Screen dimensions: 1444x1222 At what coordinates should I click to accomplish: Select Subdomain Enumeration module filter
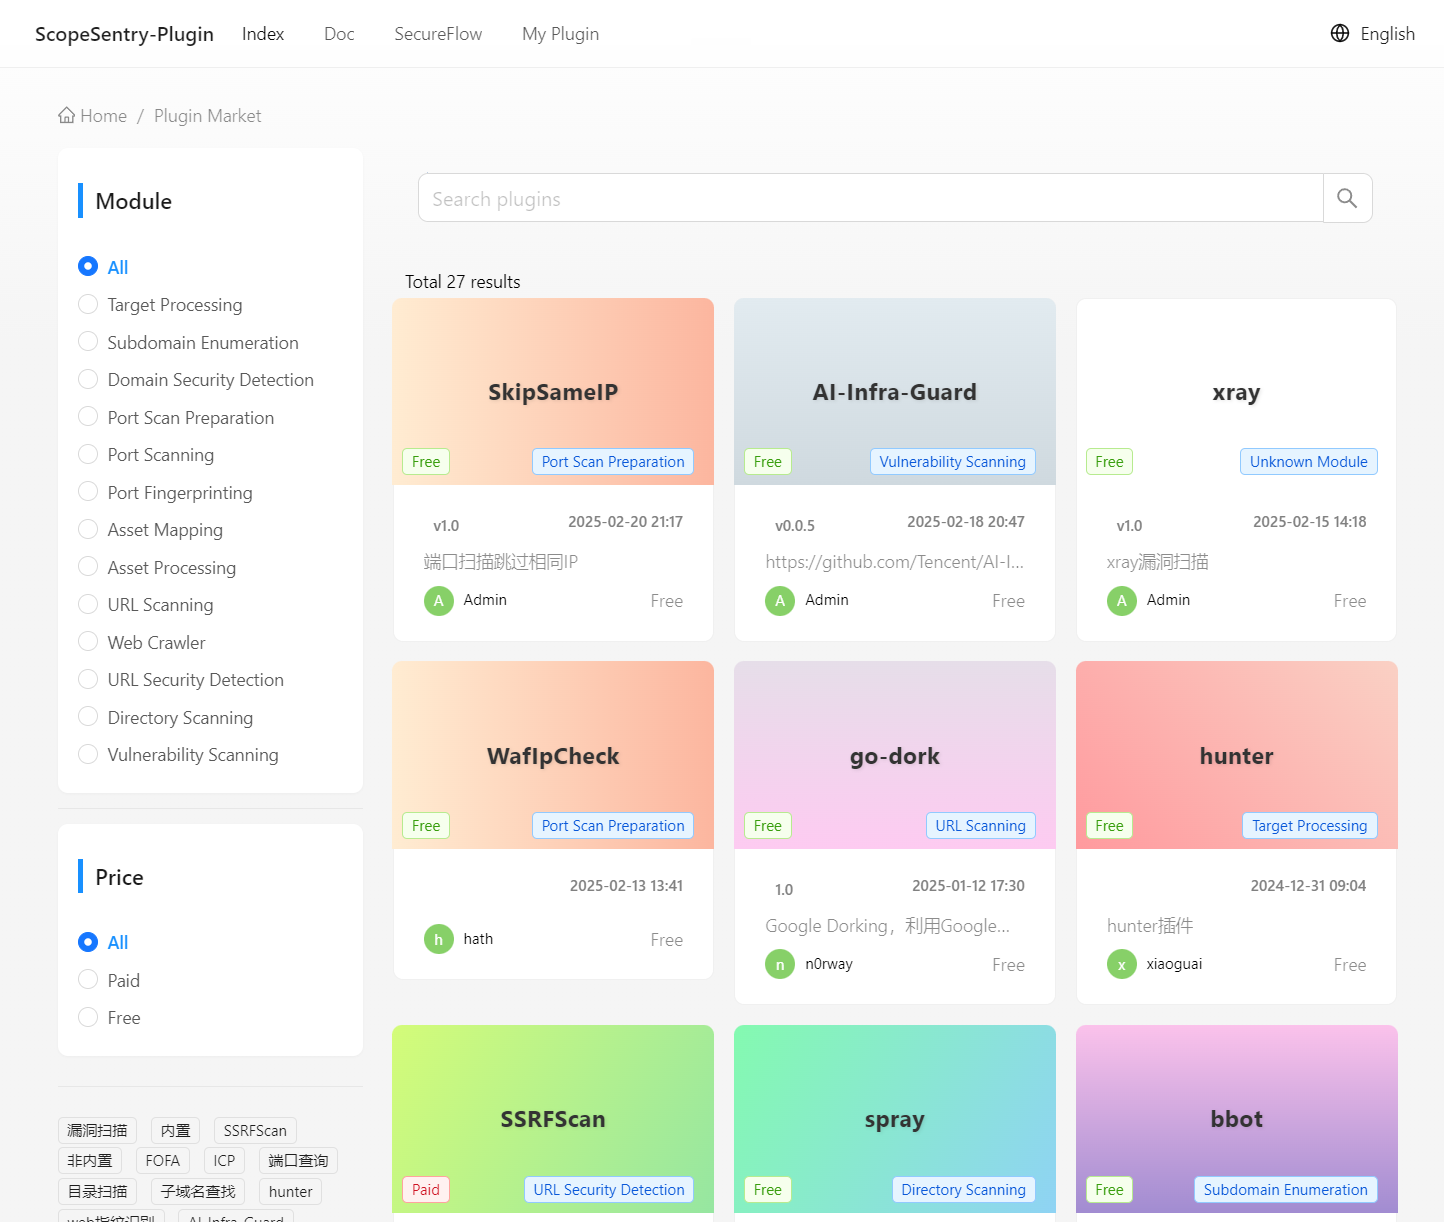(x=188, y=342)
